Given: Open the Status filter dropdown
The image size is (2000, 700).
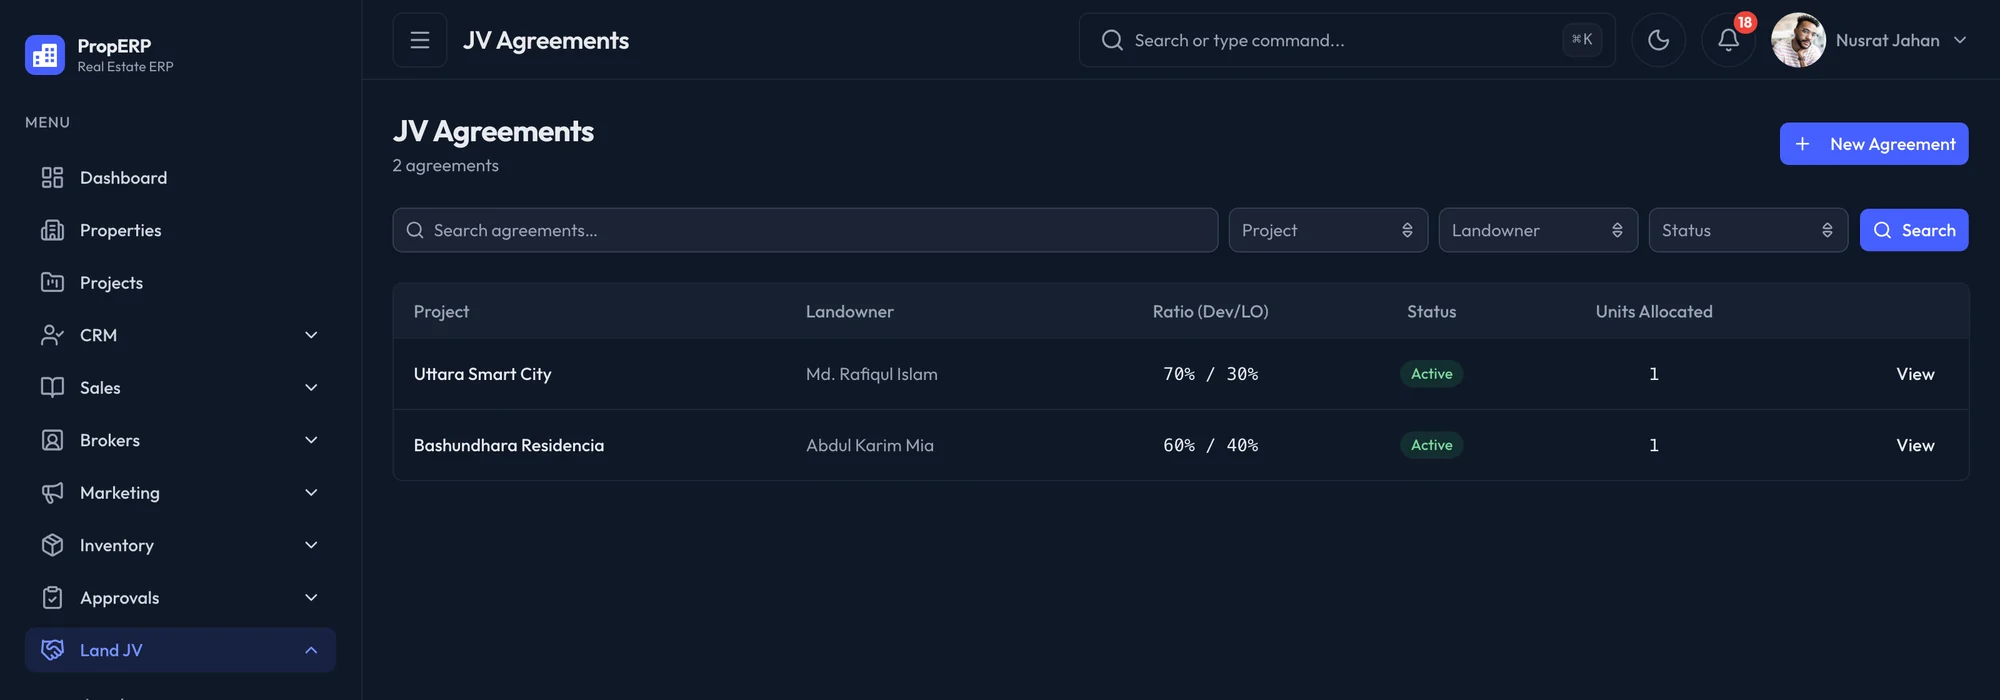Looking at the screenshot, I should coord(1748,230).
